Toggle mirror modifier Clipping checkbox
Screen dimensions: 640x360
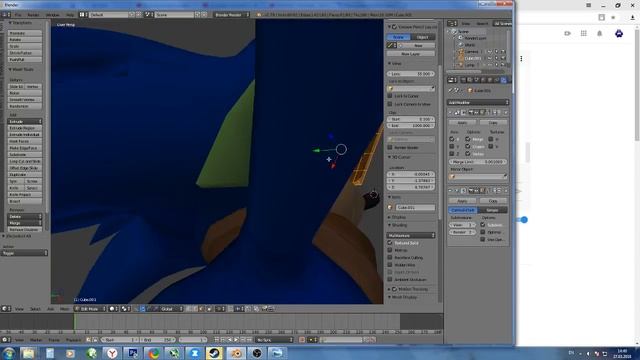[468, 146]
